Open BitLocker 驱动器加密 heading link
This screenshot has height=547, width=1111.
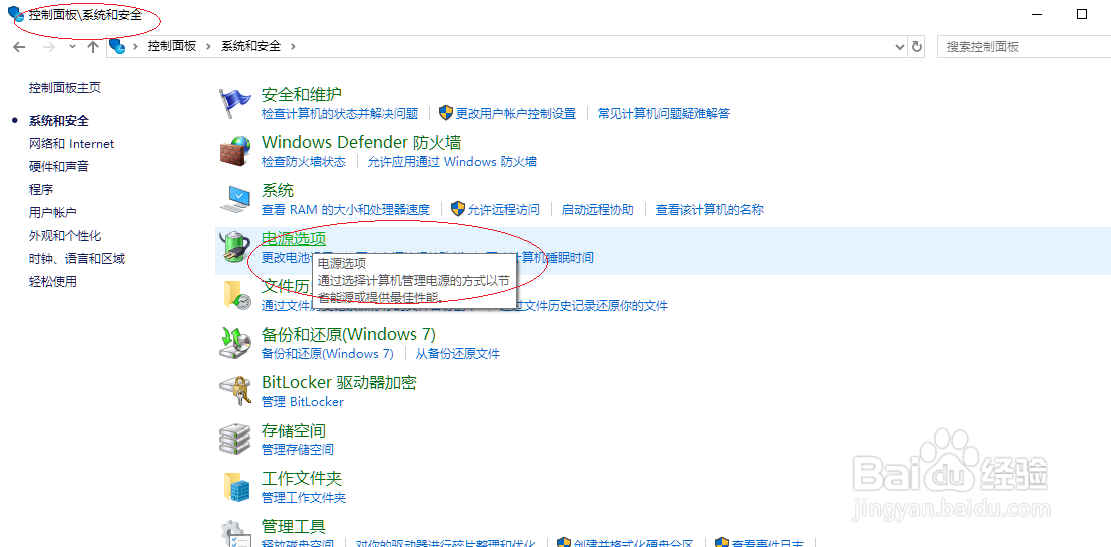point(339,383)
